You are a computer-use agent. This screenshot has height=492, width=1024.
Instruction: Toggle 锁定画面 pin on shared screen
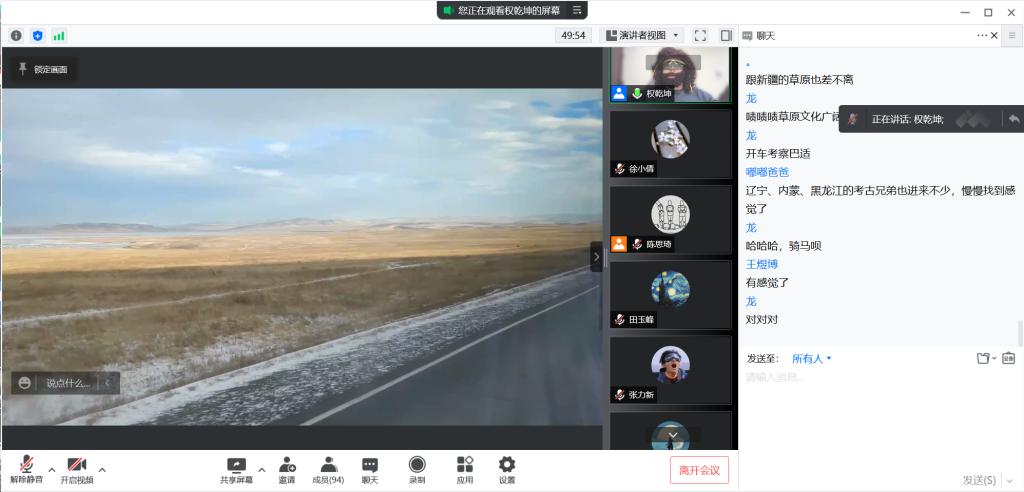[x=44, y=70]
